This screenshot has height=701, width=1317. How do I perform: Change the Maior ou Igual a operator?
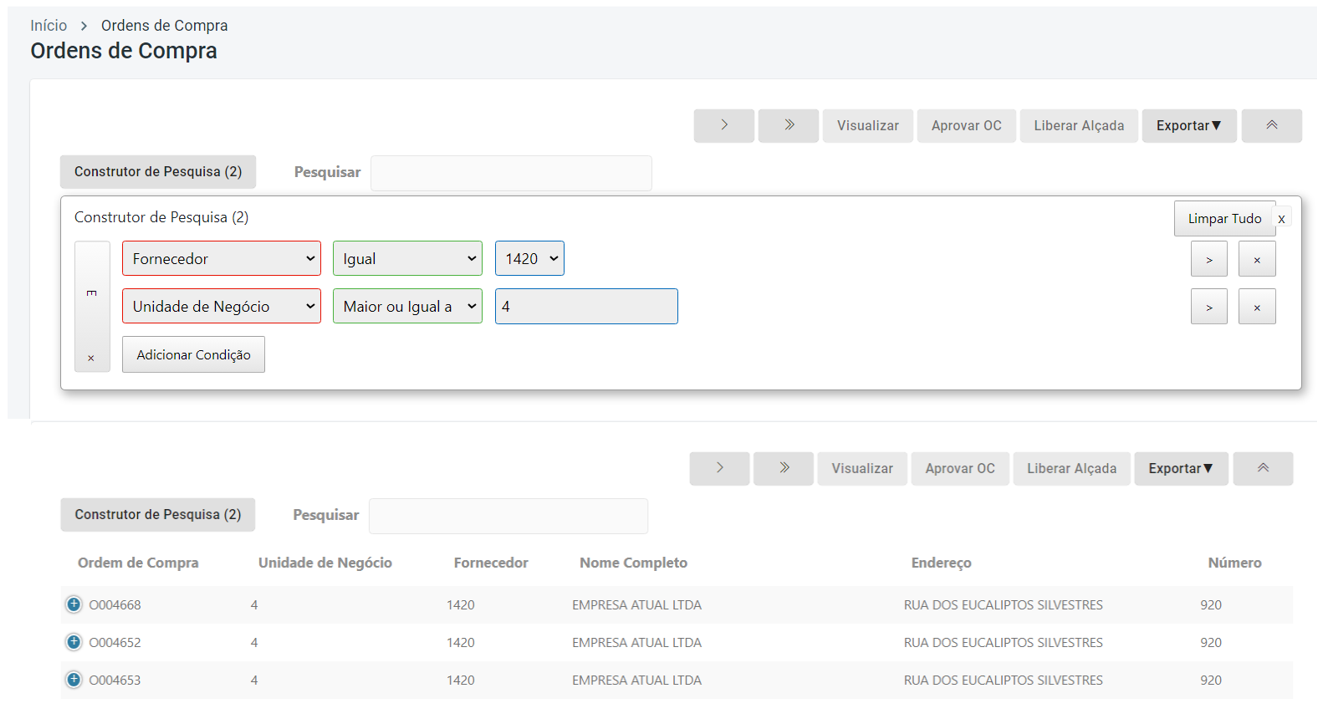pyautogui.click(x=408, y=307)
